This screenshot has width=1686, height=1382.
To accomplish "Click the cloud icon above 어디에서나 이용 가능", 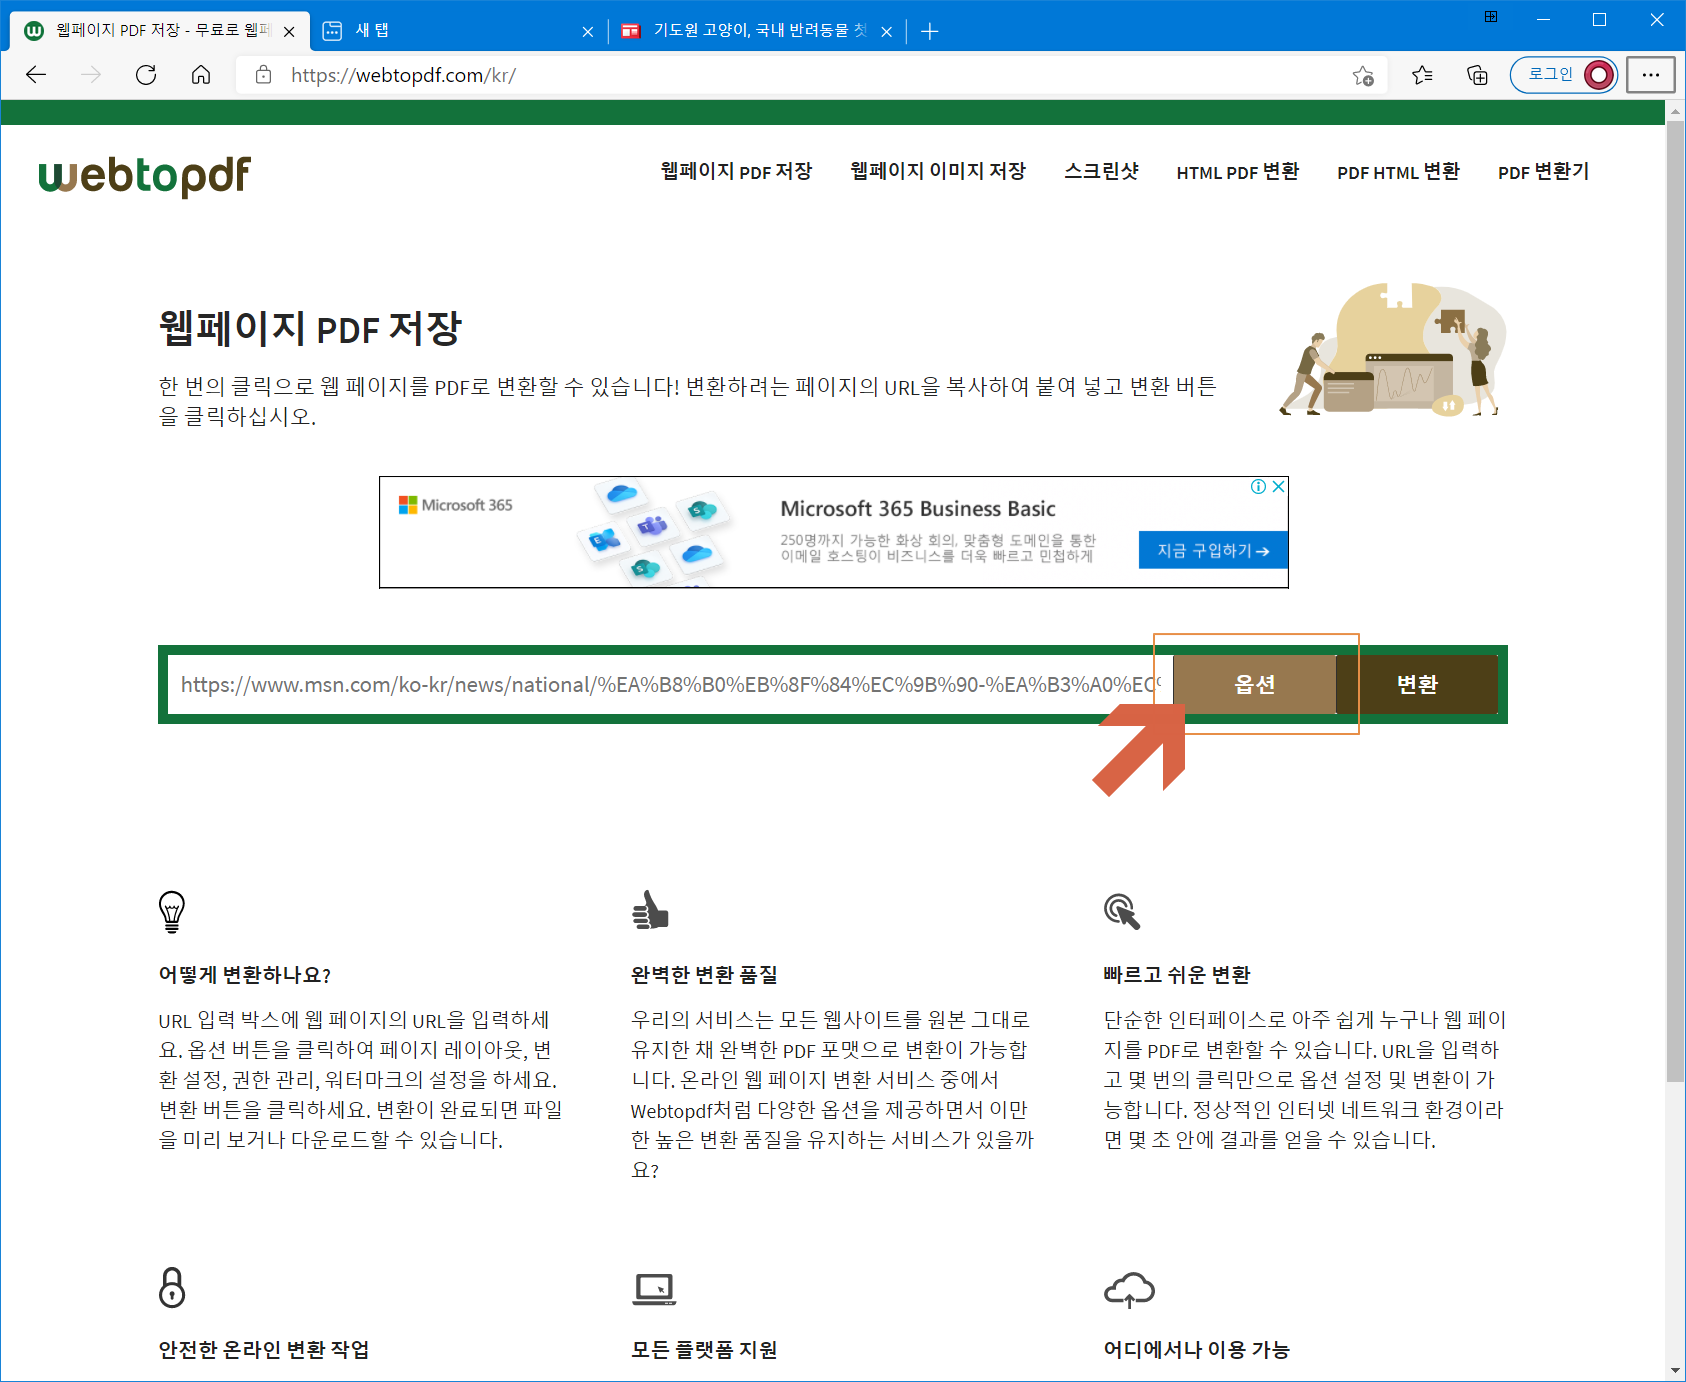I will point(1129,1290).
